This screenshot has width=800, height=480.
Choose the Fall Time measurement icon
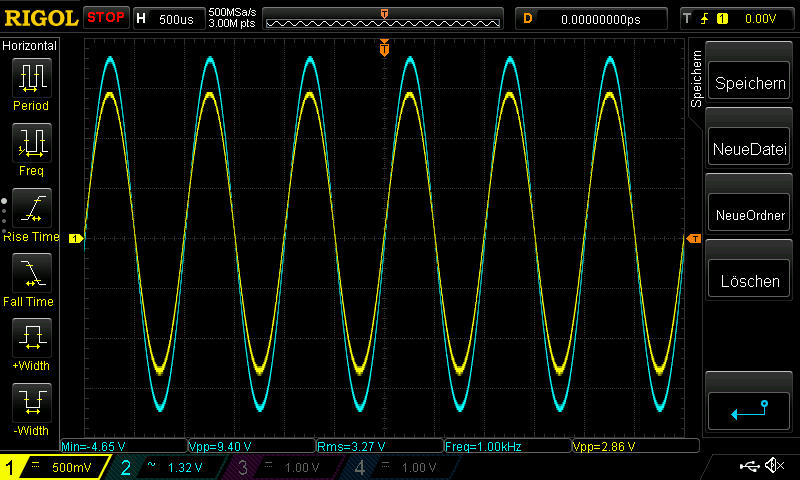click(32, 272)
